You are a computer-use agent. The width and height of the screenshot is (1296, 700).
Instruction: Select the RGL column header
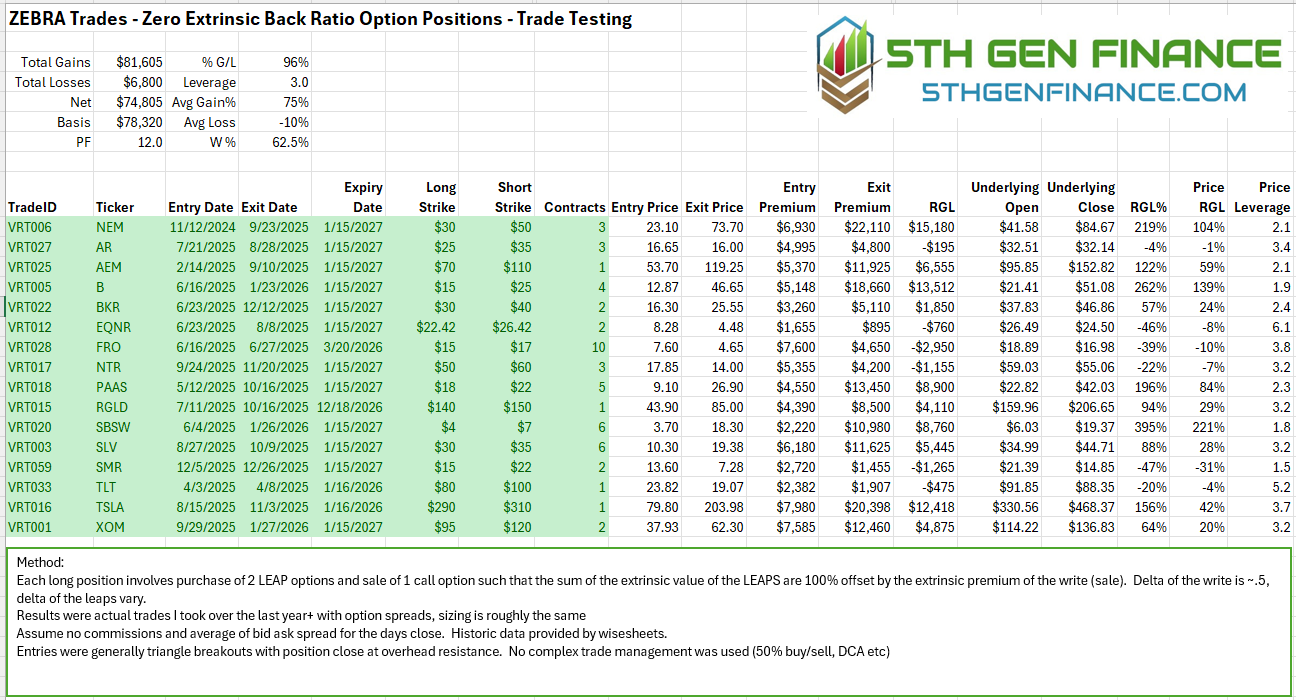[940, 207]
